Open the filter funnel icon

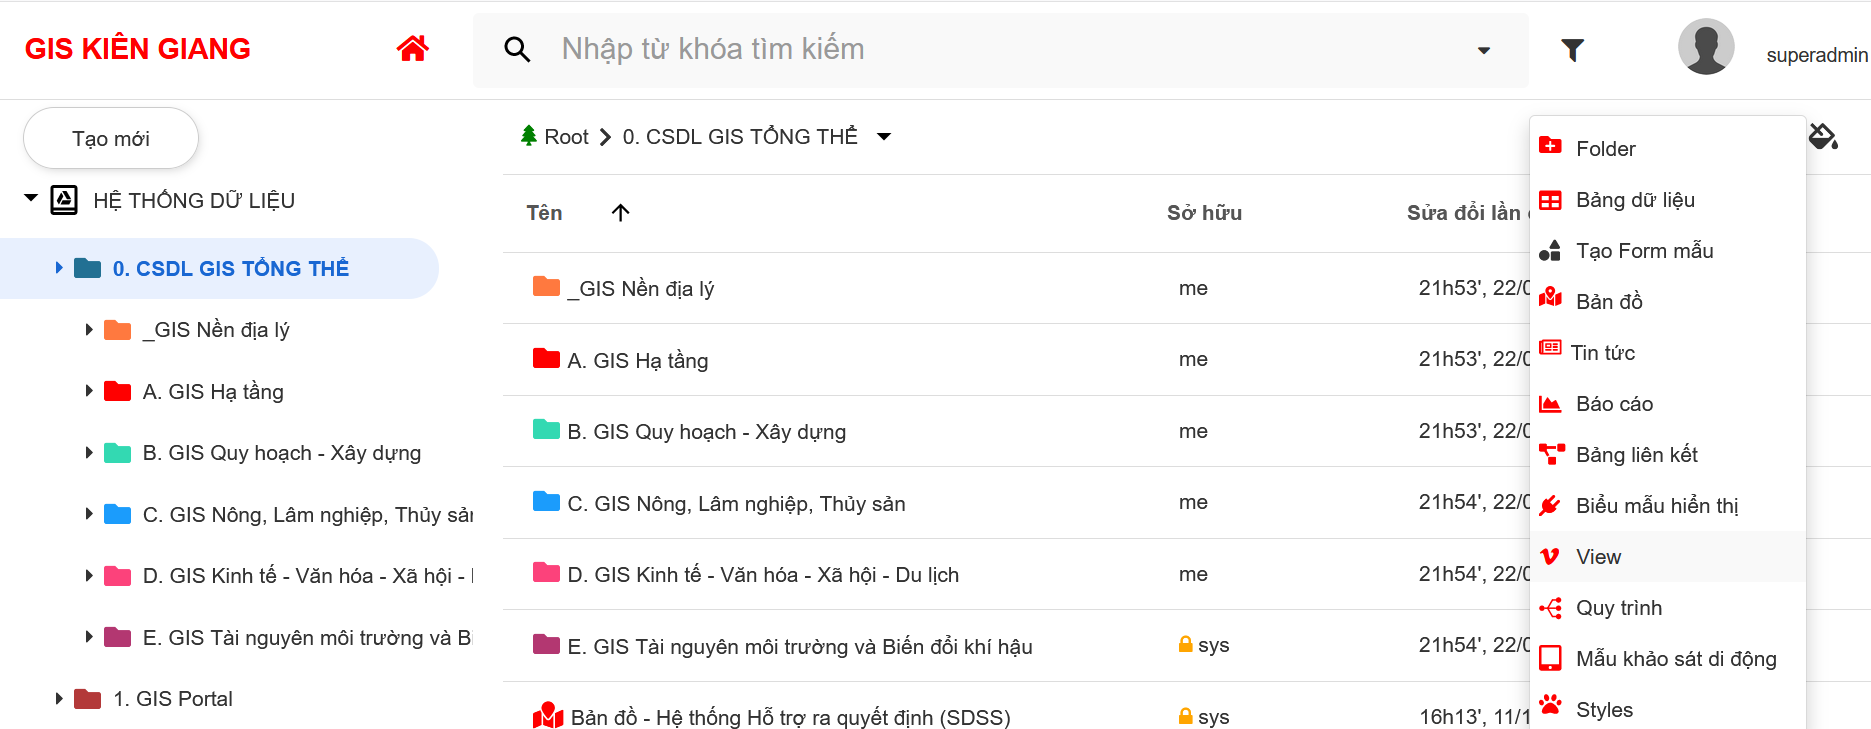coord(1572,50)
